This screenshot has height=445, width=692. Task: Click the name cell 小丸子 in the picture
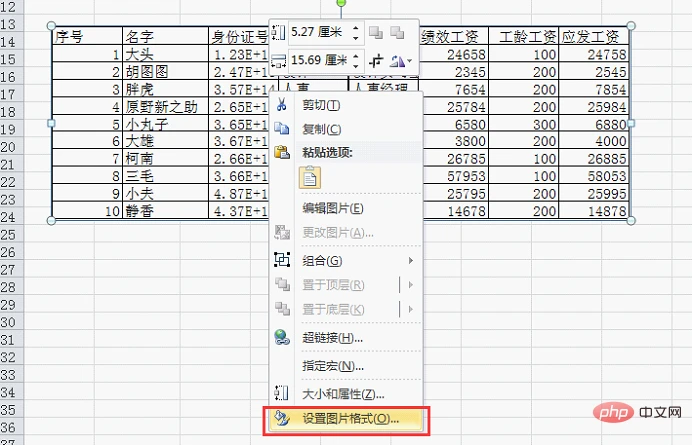147,124
